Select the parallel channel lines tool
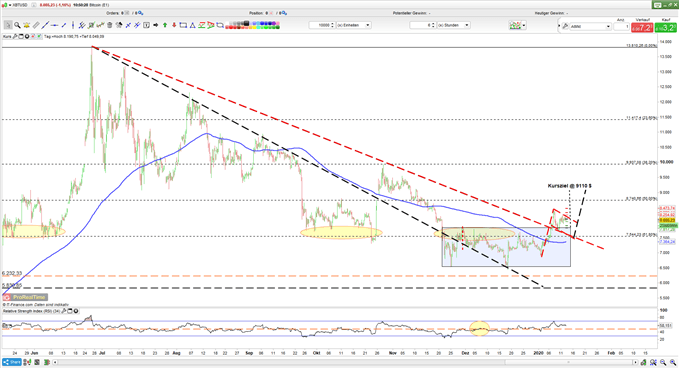The width and height of the screenshot is (679, 368). (82, 25)
